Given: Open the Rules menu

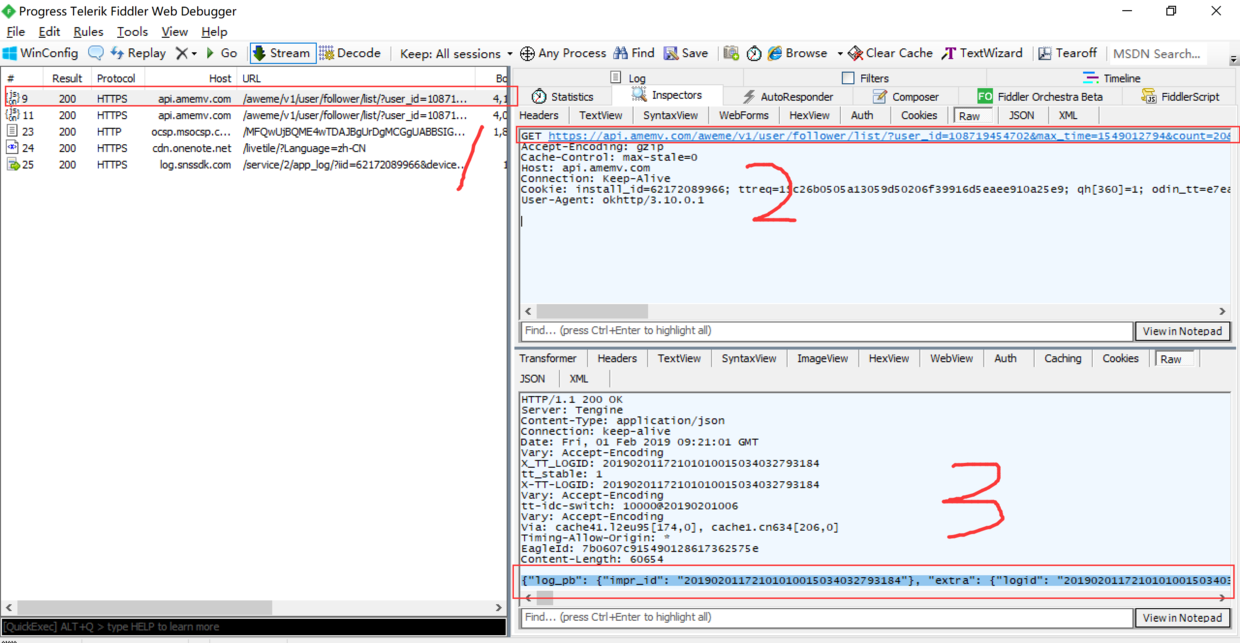Looking at the screenshot, I should coord(88,31).
